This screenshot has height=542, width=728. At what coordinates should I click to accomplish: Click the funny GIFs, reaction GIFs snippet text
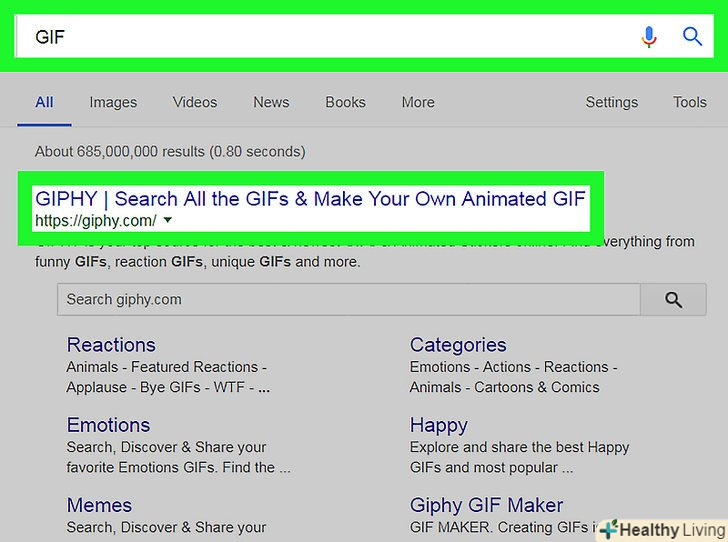click(197, 261)
